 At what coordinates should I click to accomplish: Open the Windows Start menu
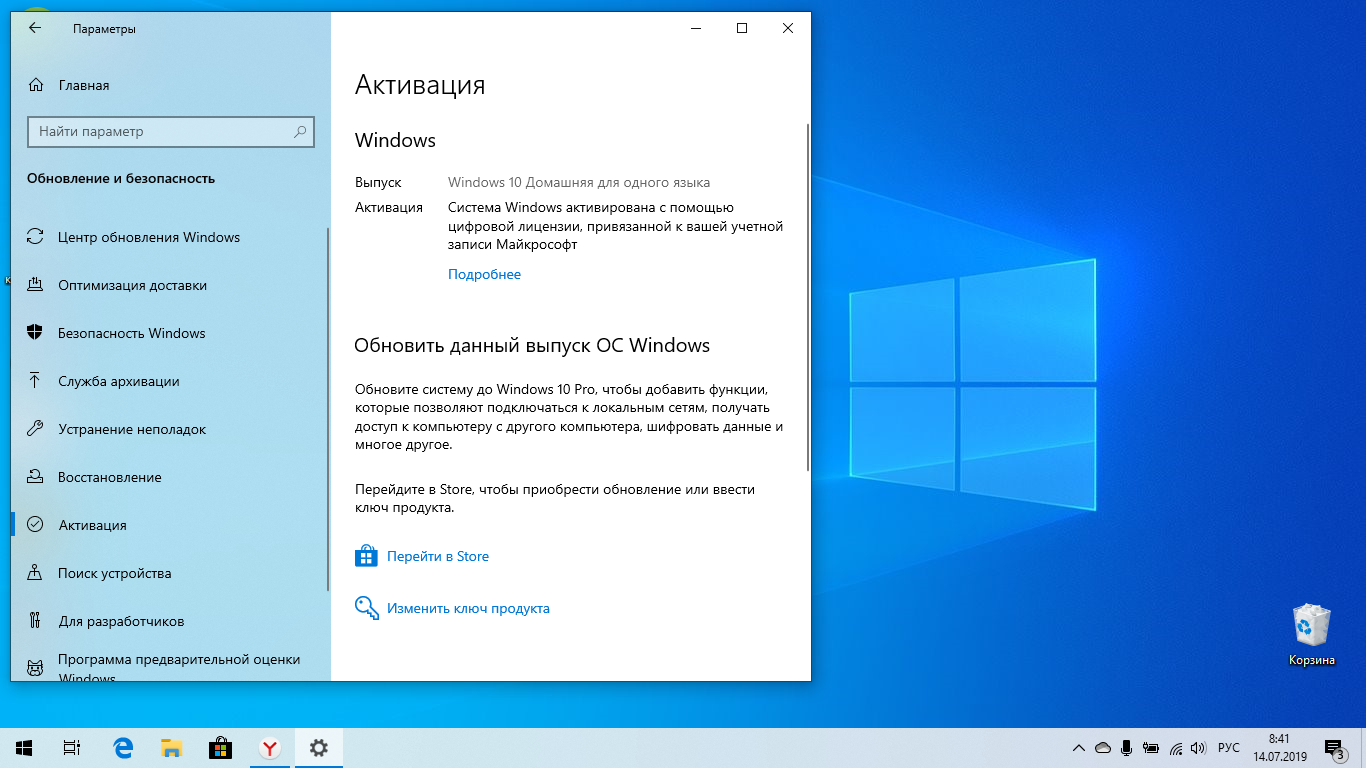coord(24,748)
